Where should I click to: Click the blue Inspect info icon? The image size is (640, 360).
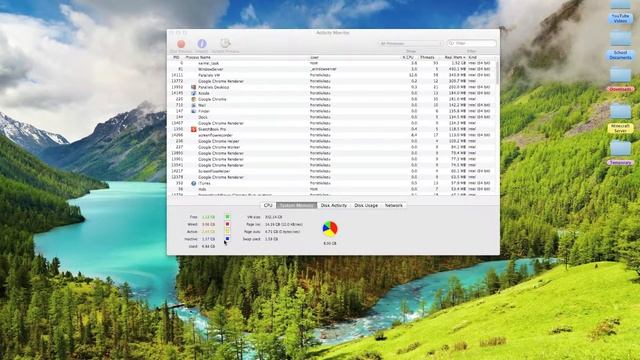pyautogui.click(x=202, y=43)
